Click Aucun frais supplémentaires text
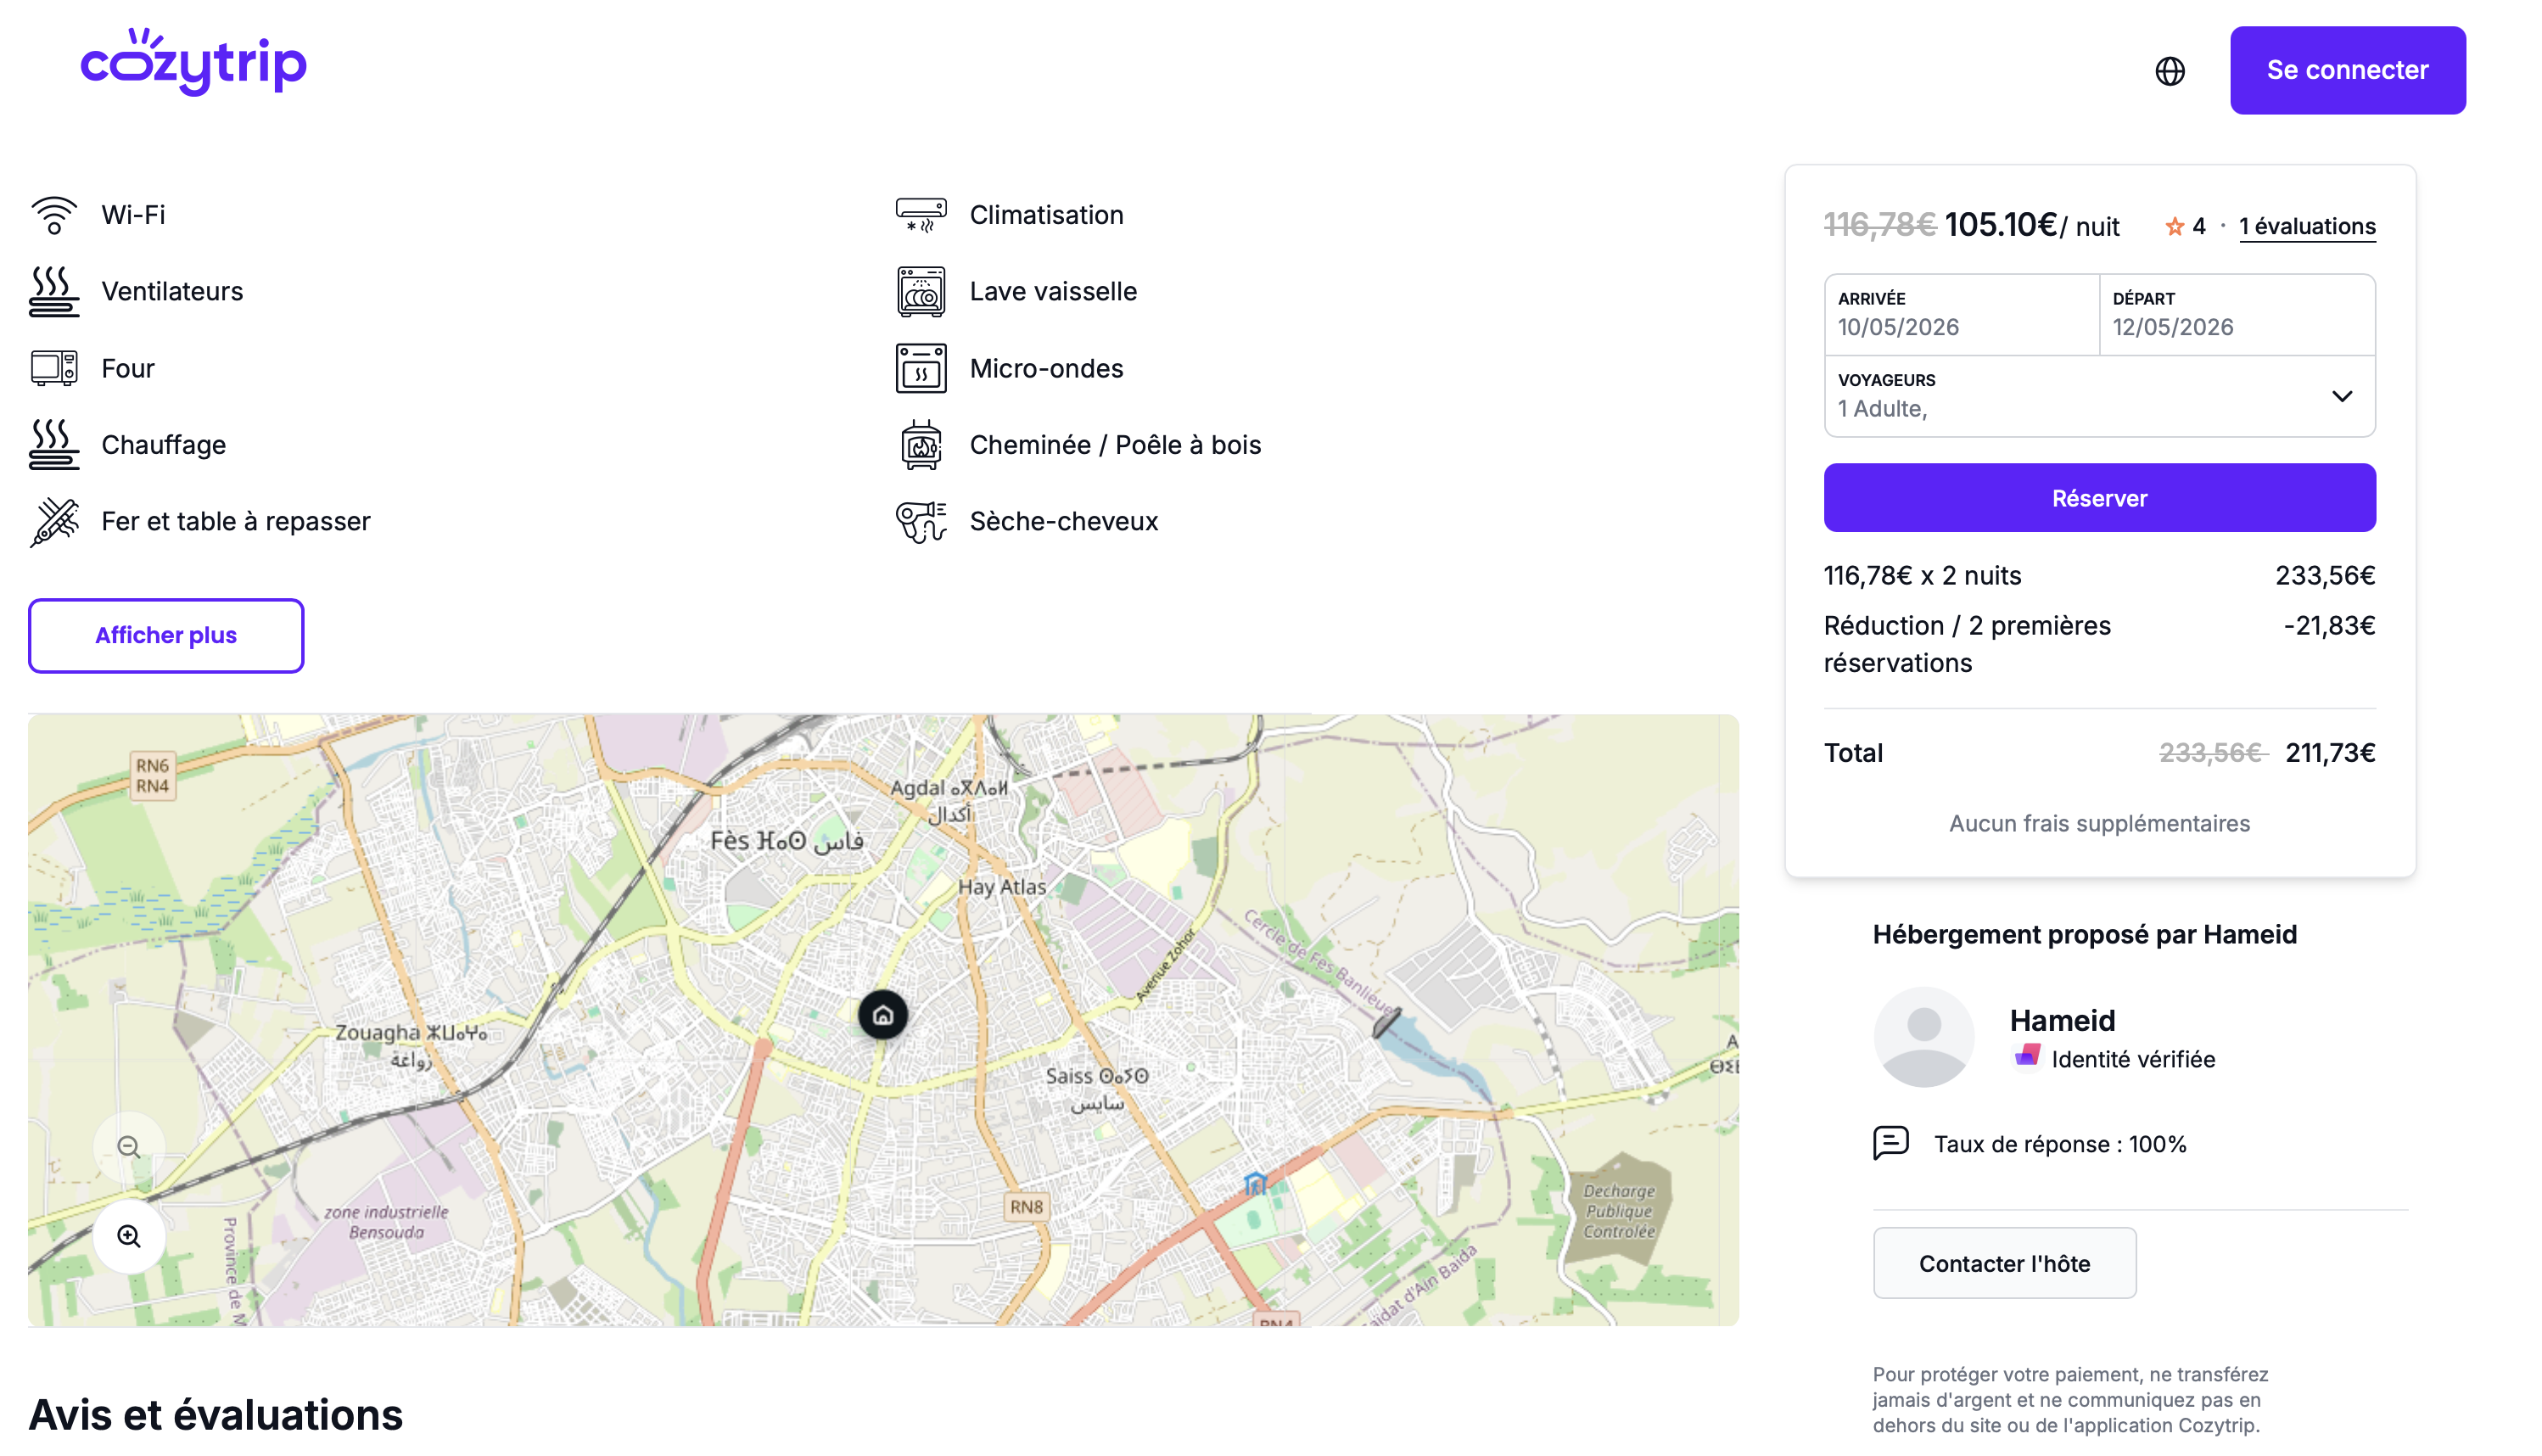Image resolution: width=2542 pixels, height=1456 pixels. click(2099, 823)
